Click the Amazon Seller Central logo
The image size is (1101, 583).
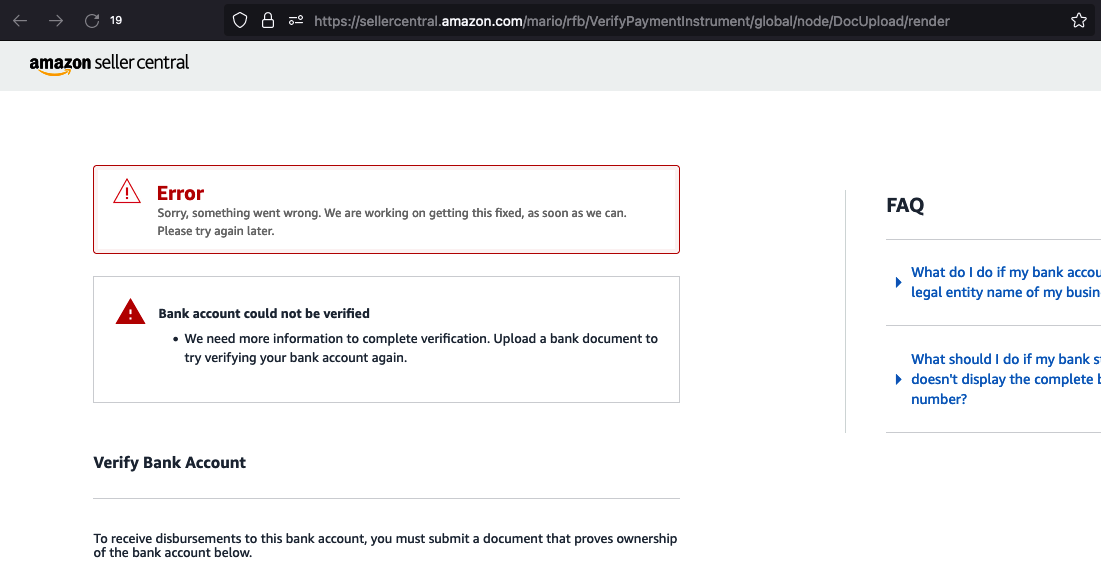click(x=110, y=64)
